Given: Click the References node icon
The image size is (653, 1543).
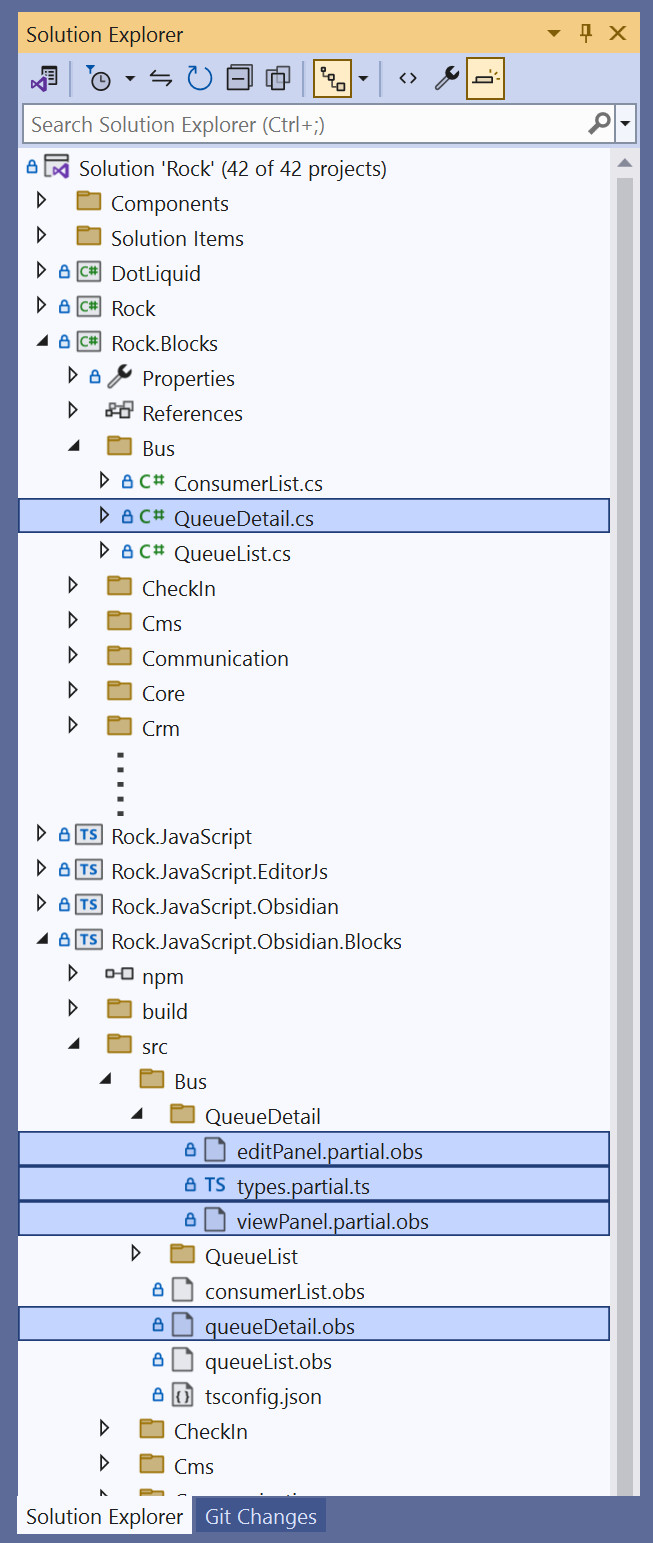Looking at the screenshot, I should [x=119, y=412].
